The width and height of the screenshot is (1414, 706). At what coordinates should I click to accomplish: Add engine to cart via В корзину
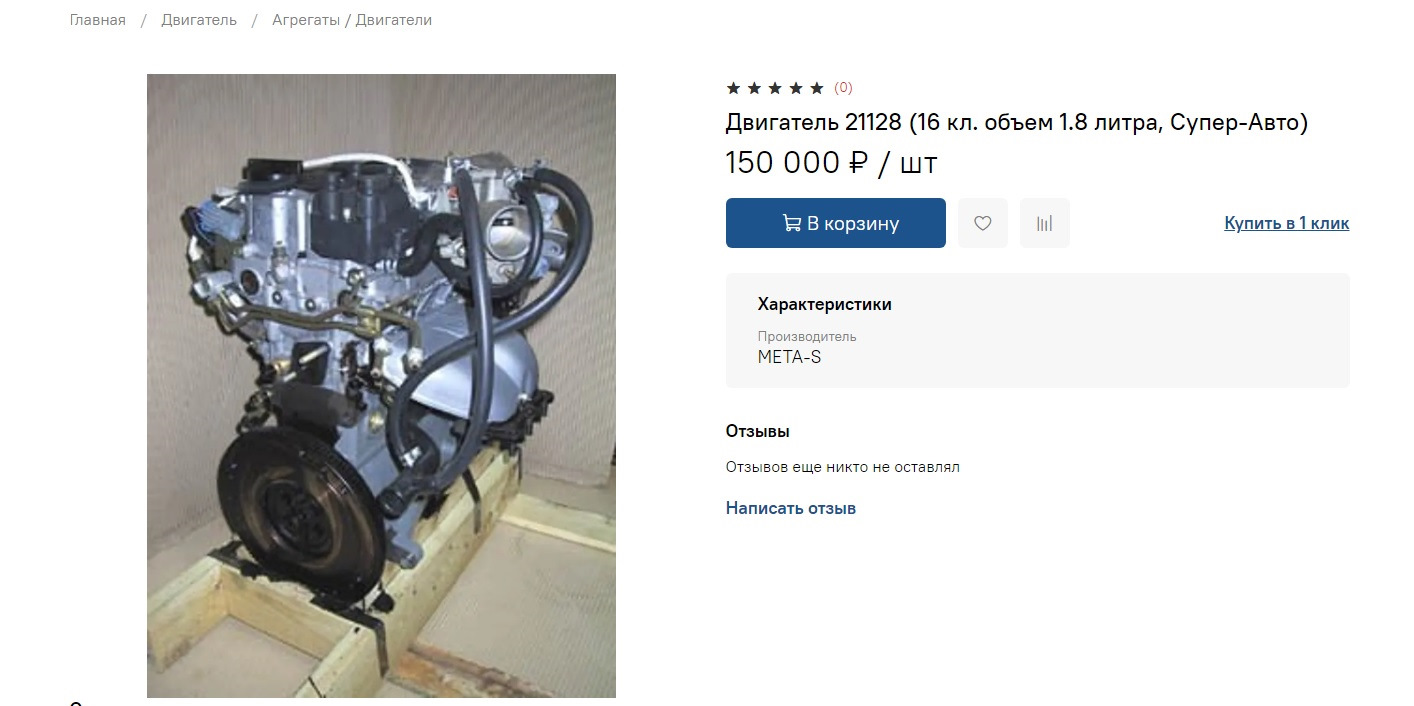click(x=836, y=223)
